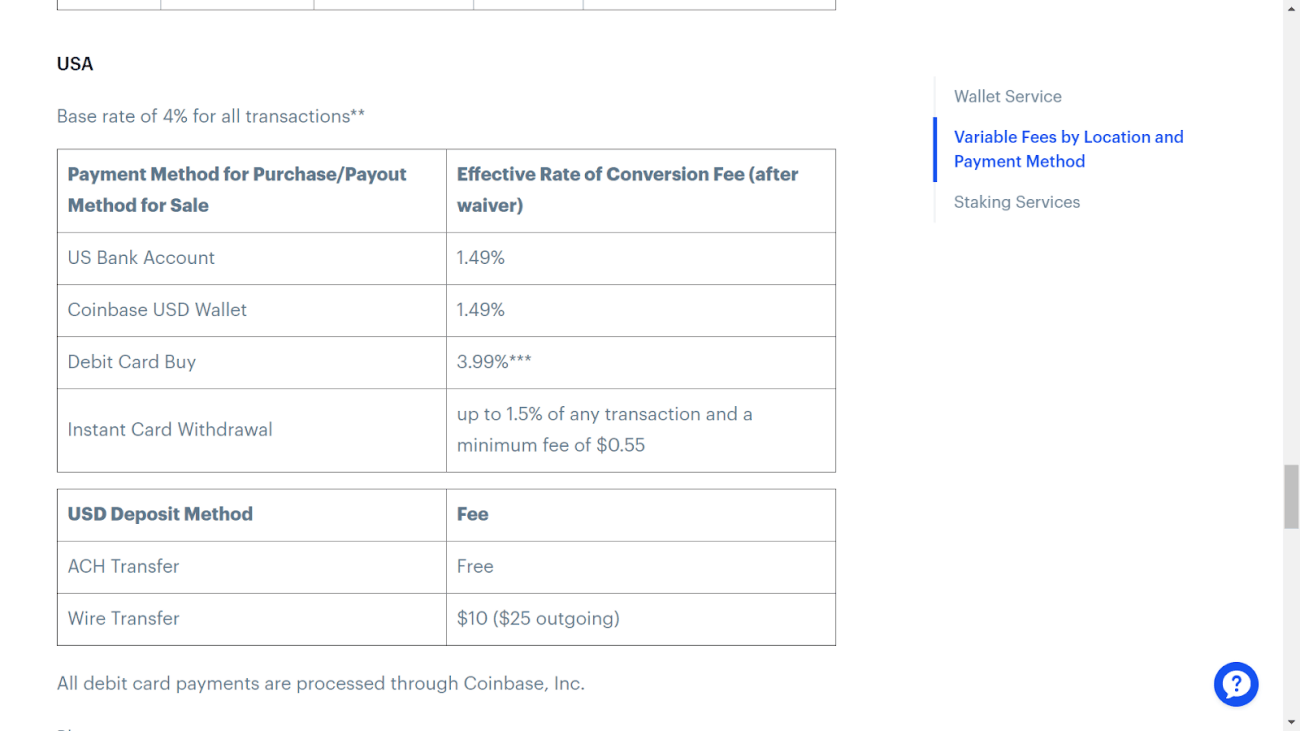Click the page scrollbar thumb
The height and width of the screenshot is (731, 1300).
click(1291, 496)
